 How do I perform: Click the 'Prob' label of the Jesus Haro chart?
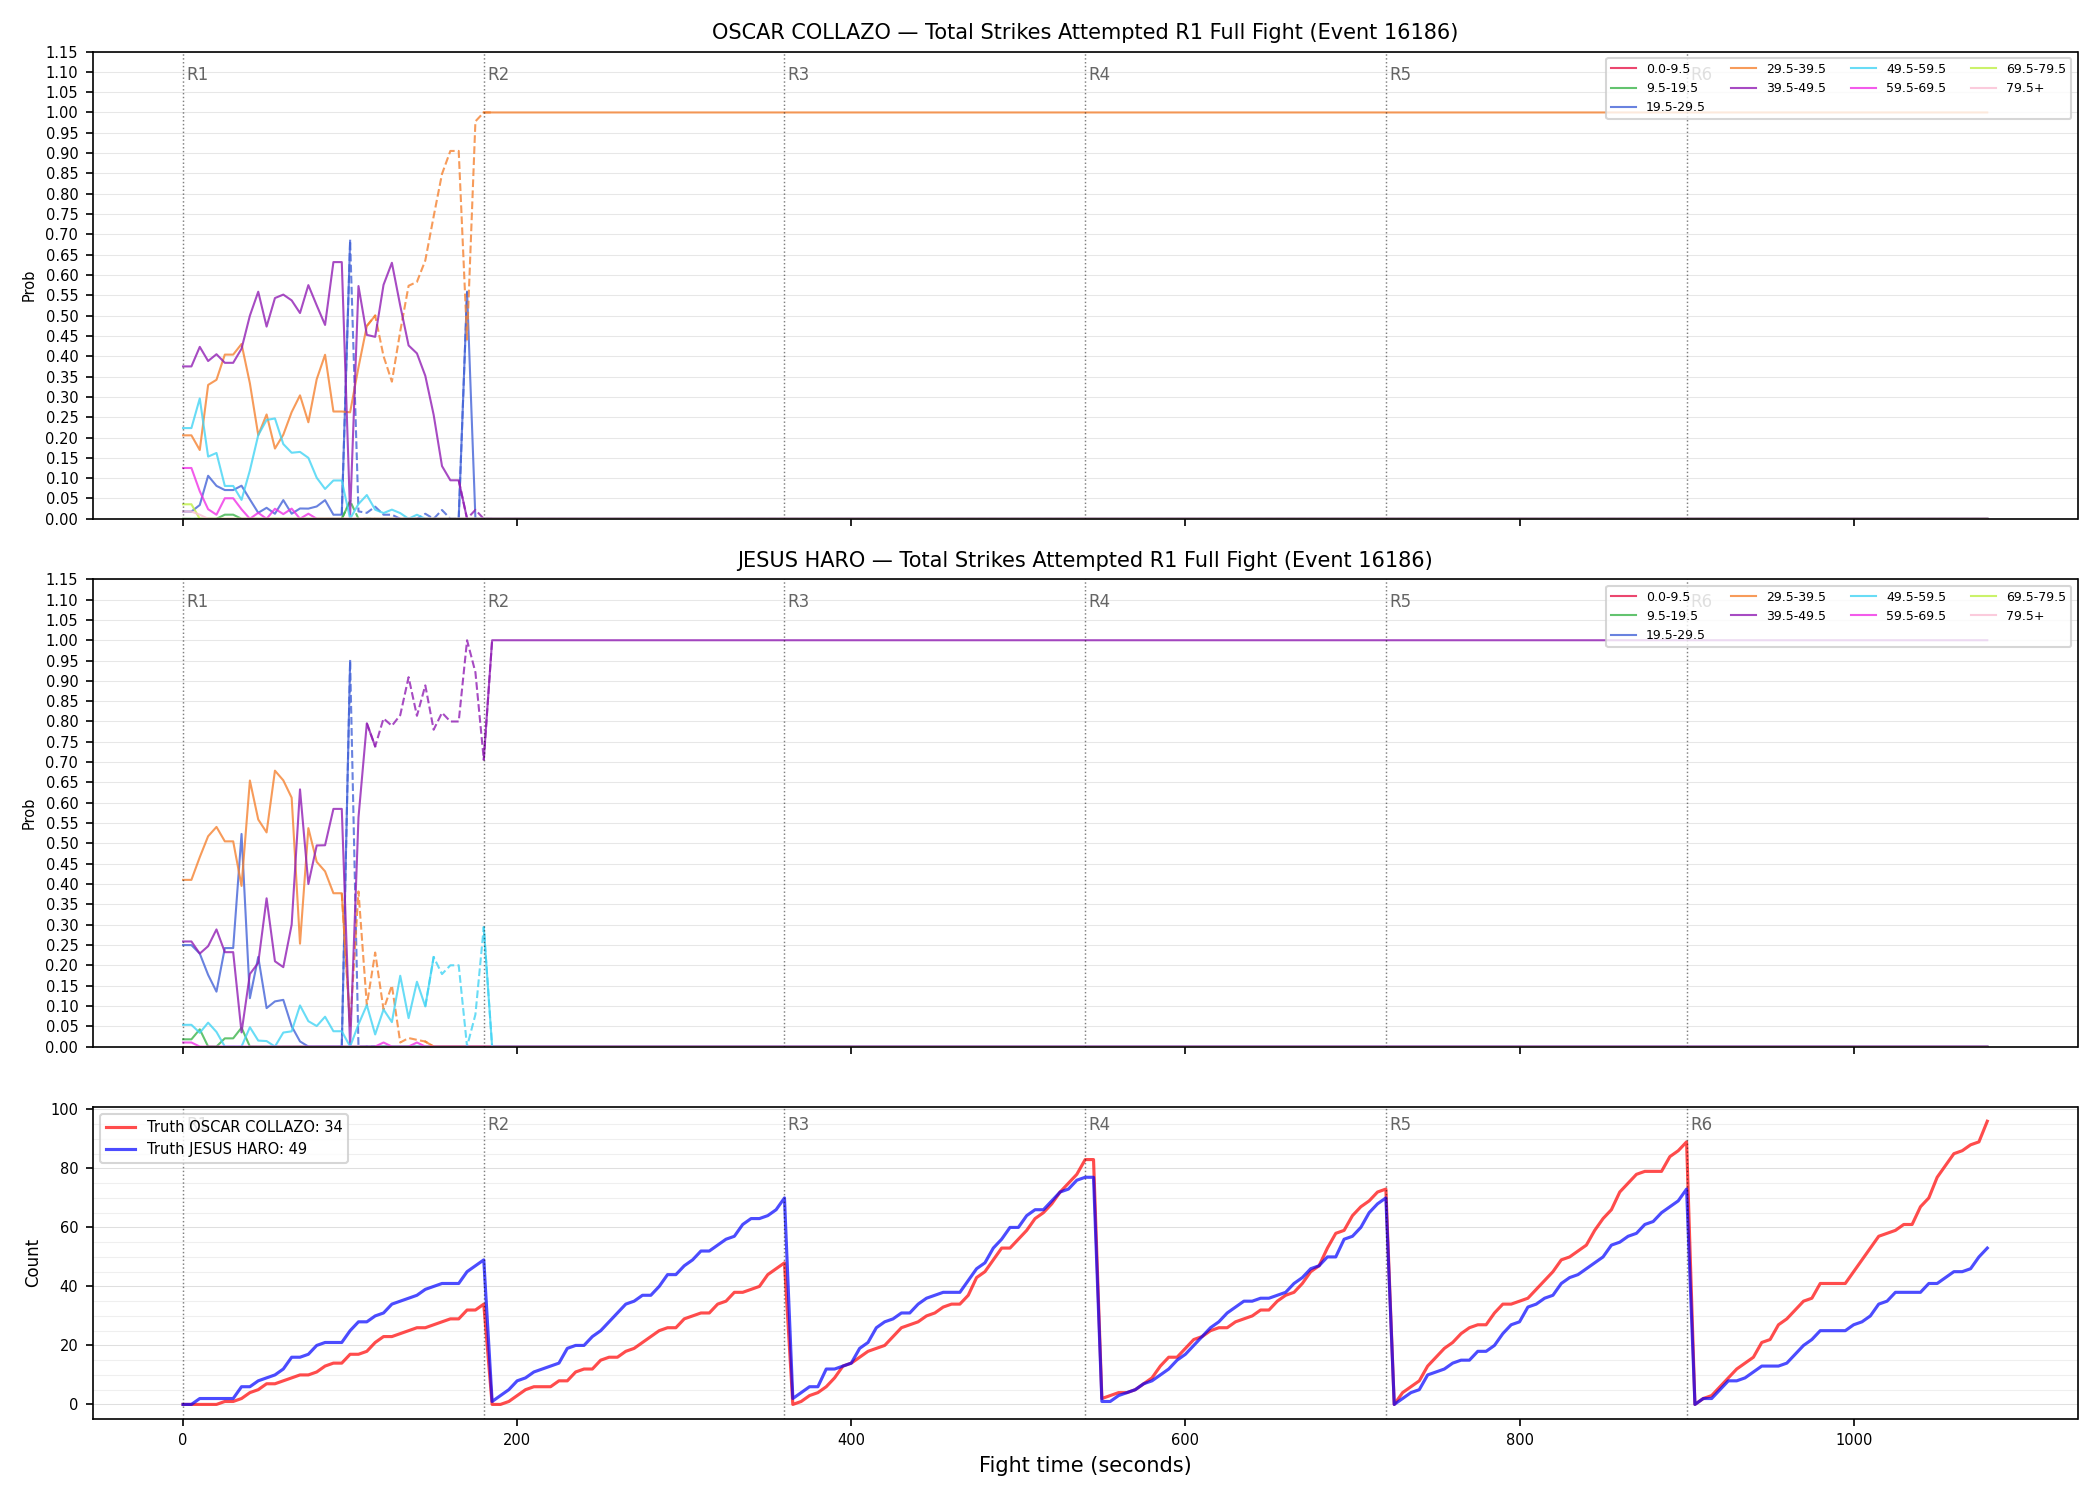pyautogui.click(x=29, y=814)
